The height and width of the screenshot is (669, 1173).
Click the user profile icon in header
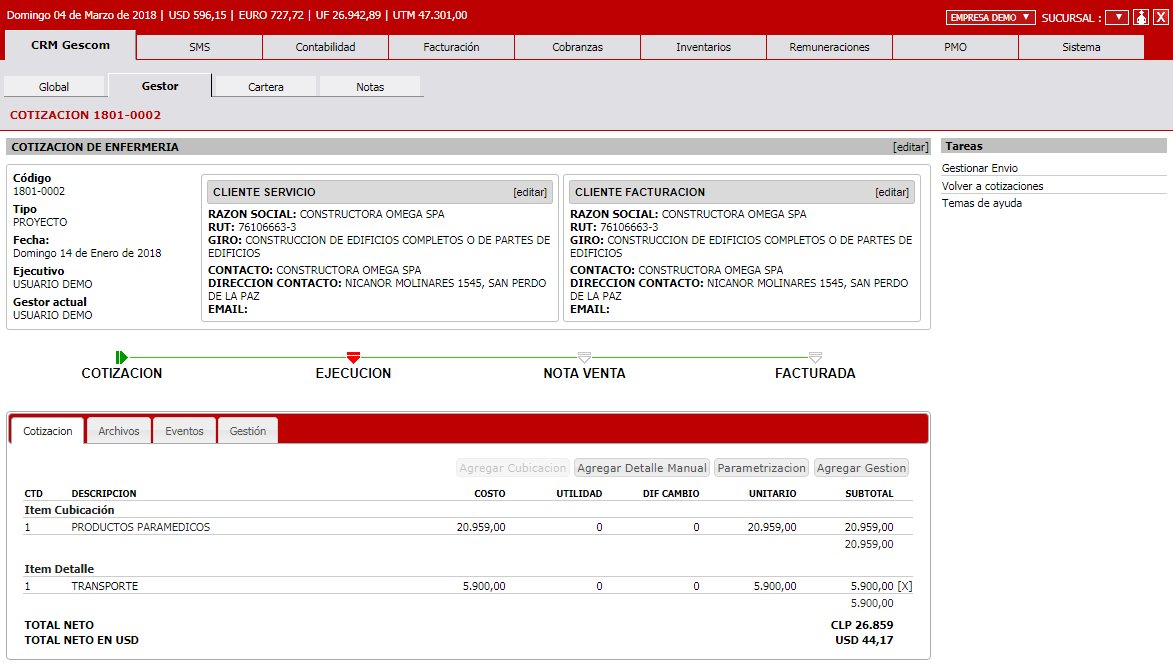click(x=1141, y=17)
